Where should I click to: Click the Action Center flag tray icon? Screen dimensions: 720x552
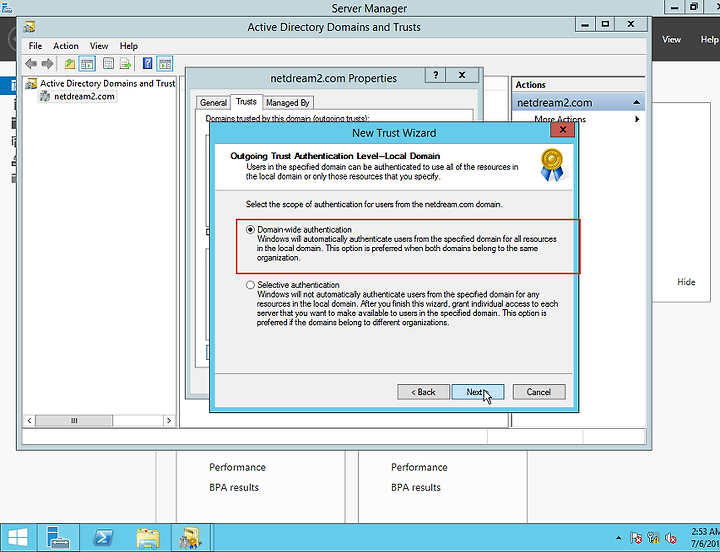[x=636, y=538]
